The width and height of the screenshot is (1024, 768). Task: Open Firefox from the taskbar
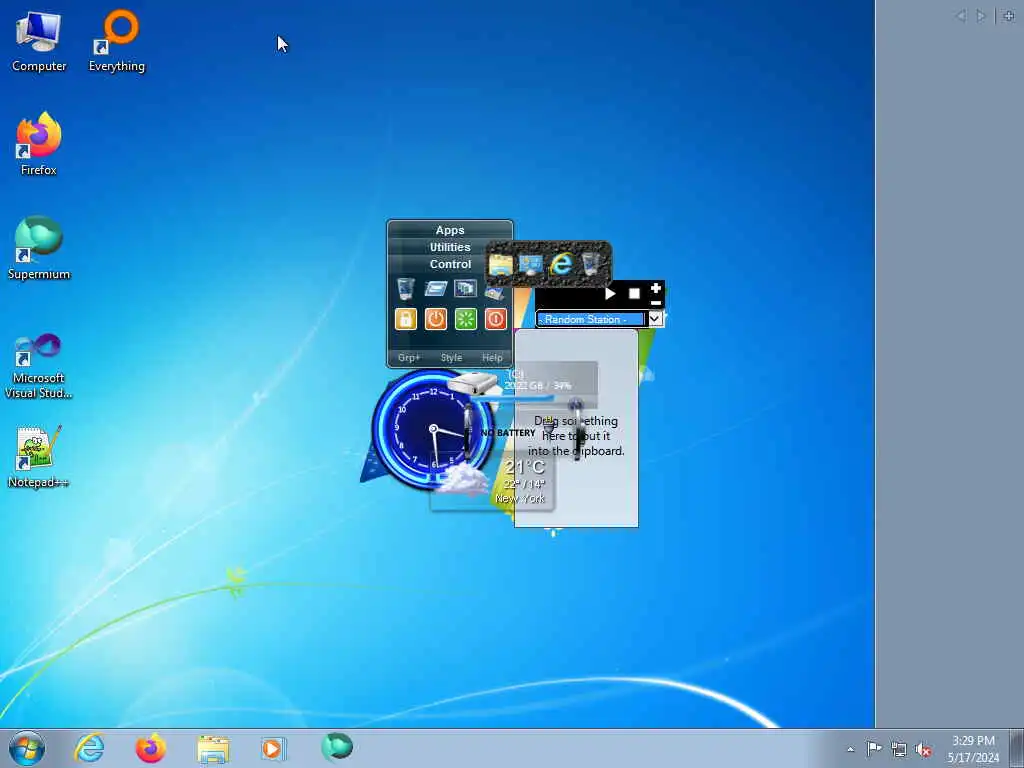(x=151, y=748)
